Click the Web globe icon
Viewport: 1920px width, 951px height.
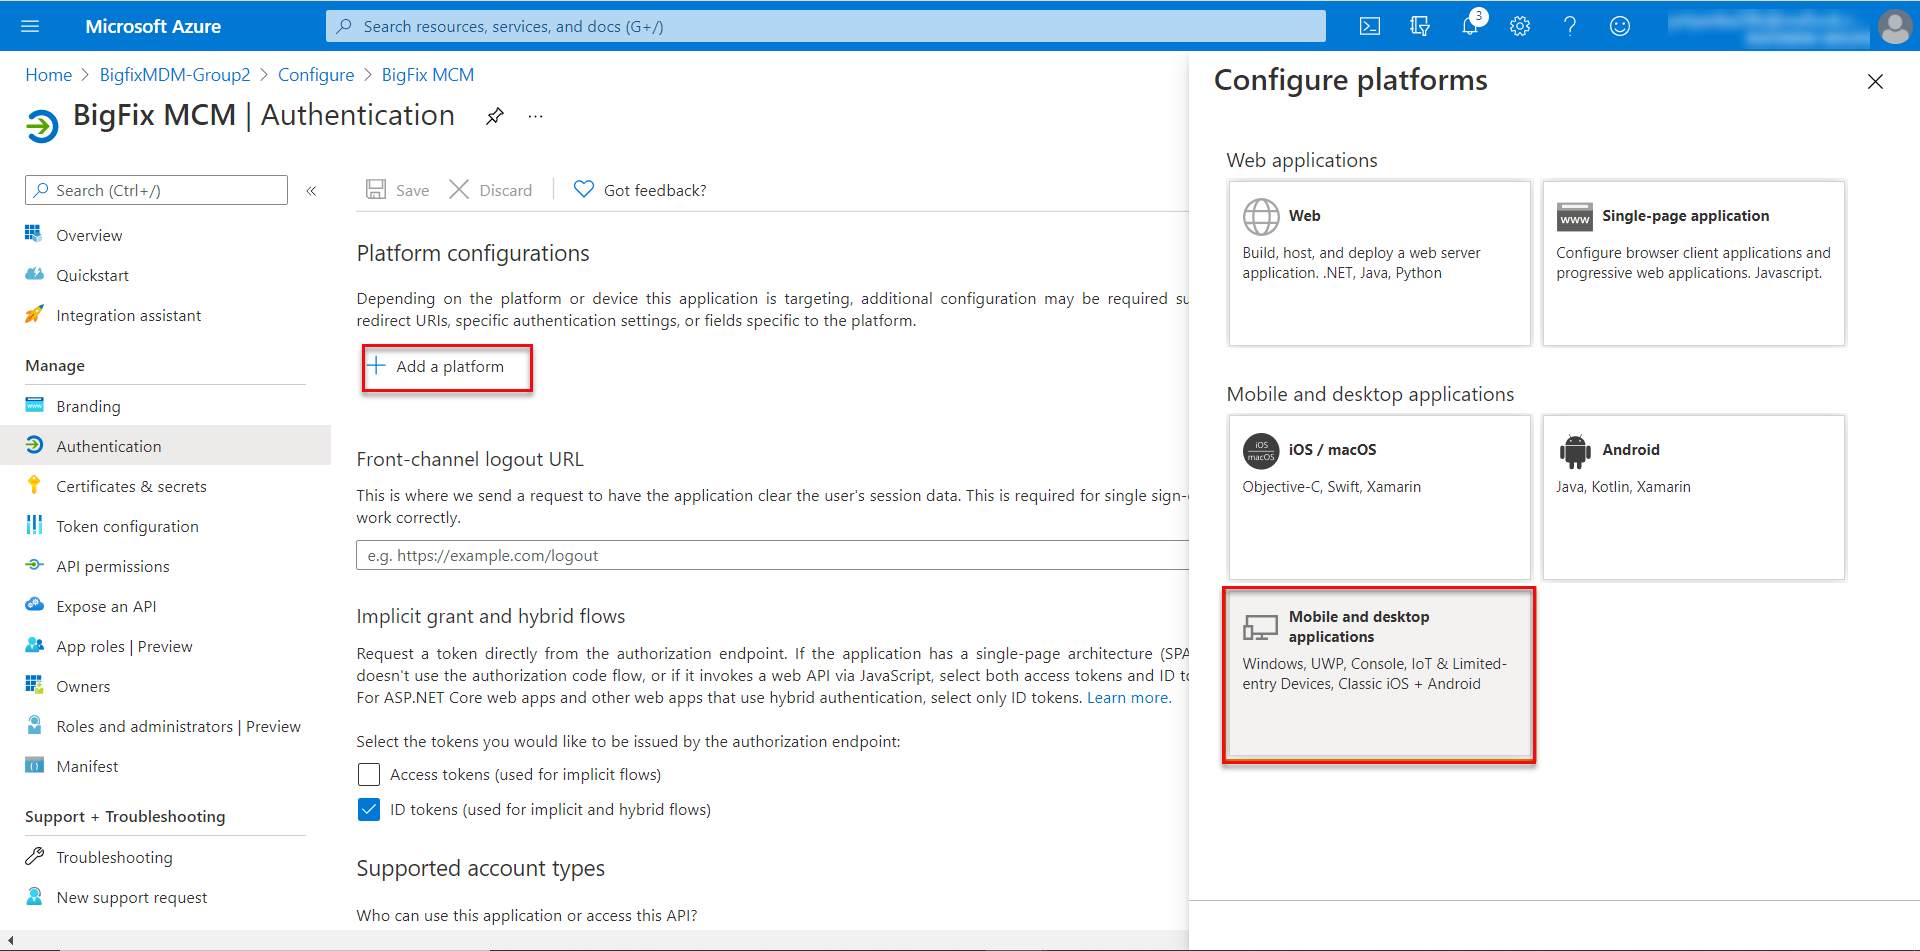1261,216
